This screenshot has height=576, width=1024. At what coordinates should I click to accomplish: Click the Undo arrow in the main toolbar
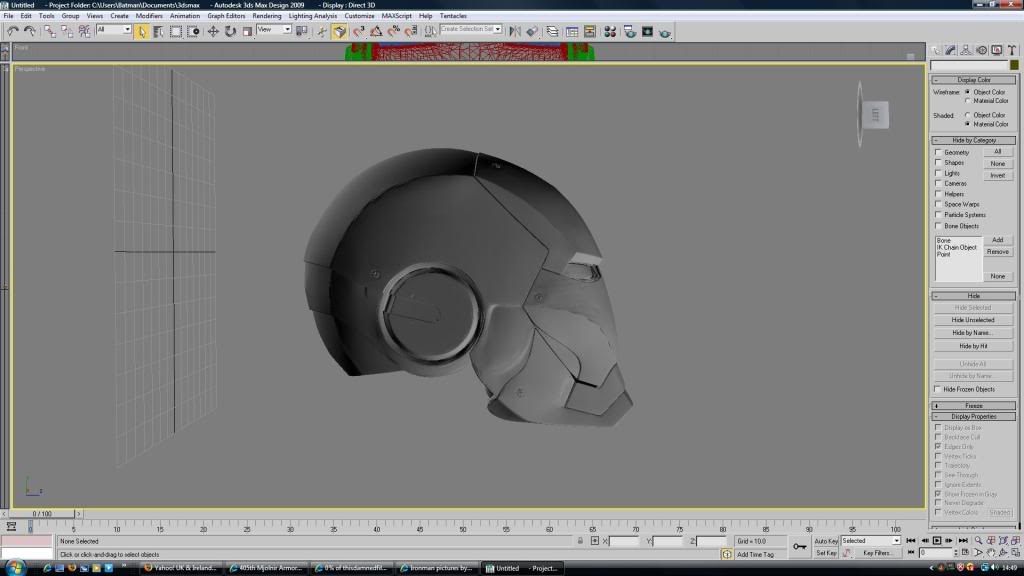coord(12,31)
